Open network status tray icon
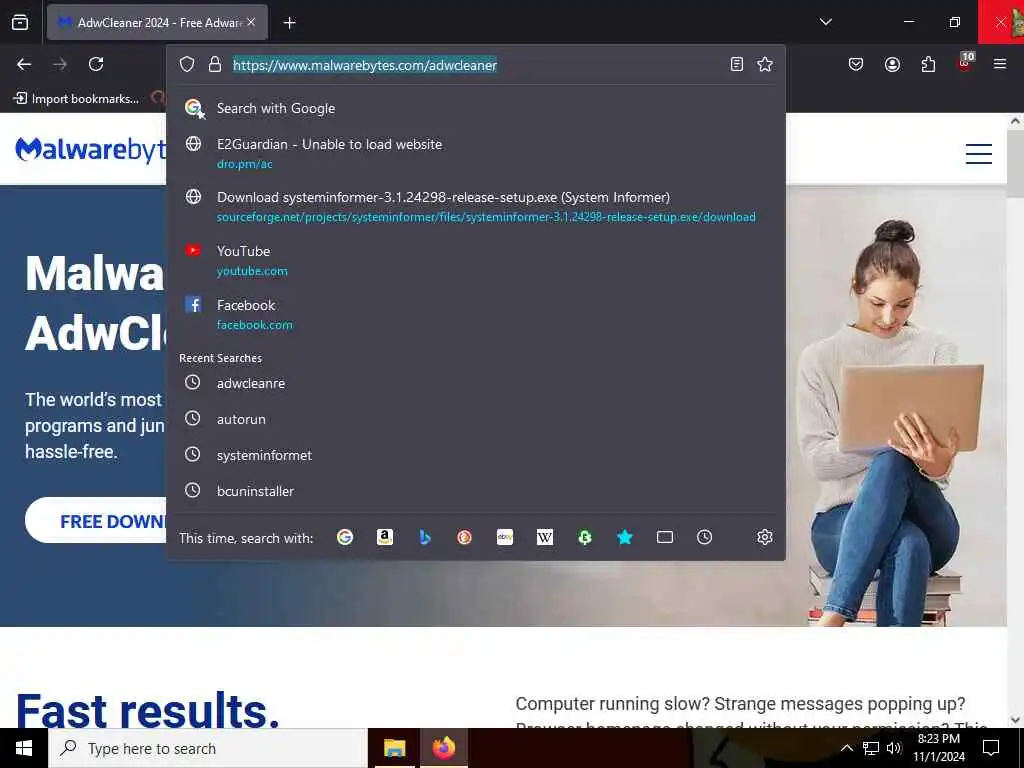This screenshot has height=768, width=1024. point(871,748)
